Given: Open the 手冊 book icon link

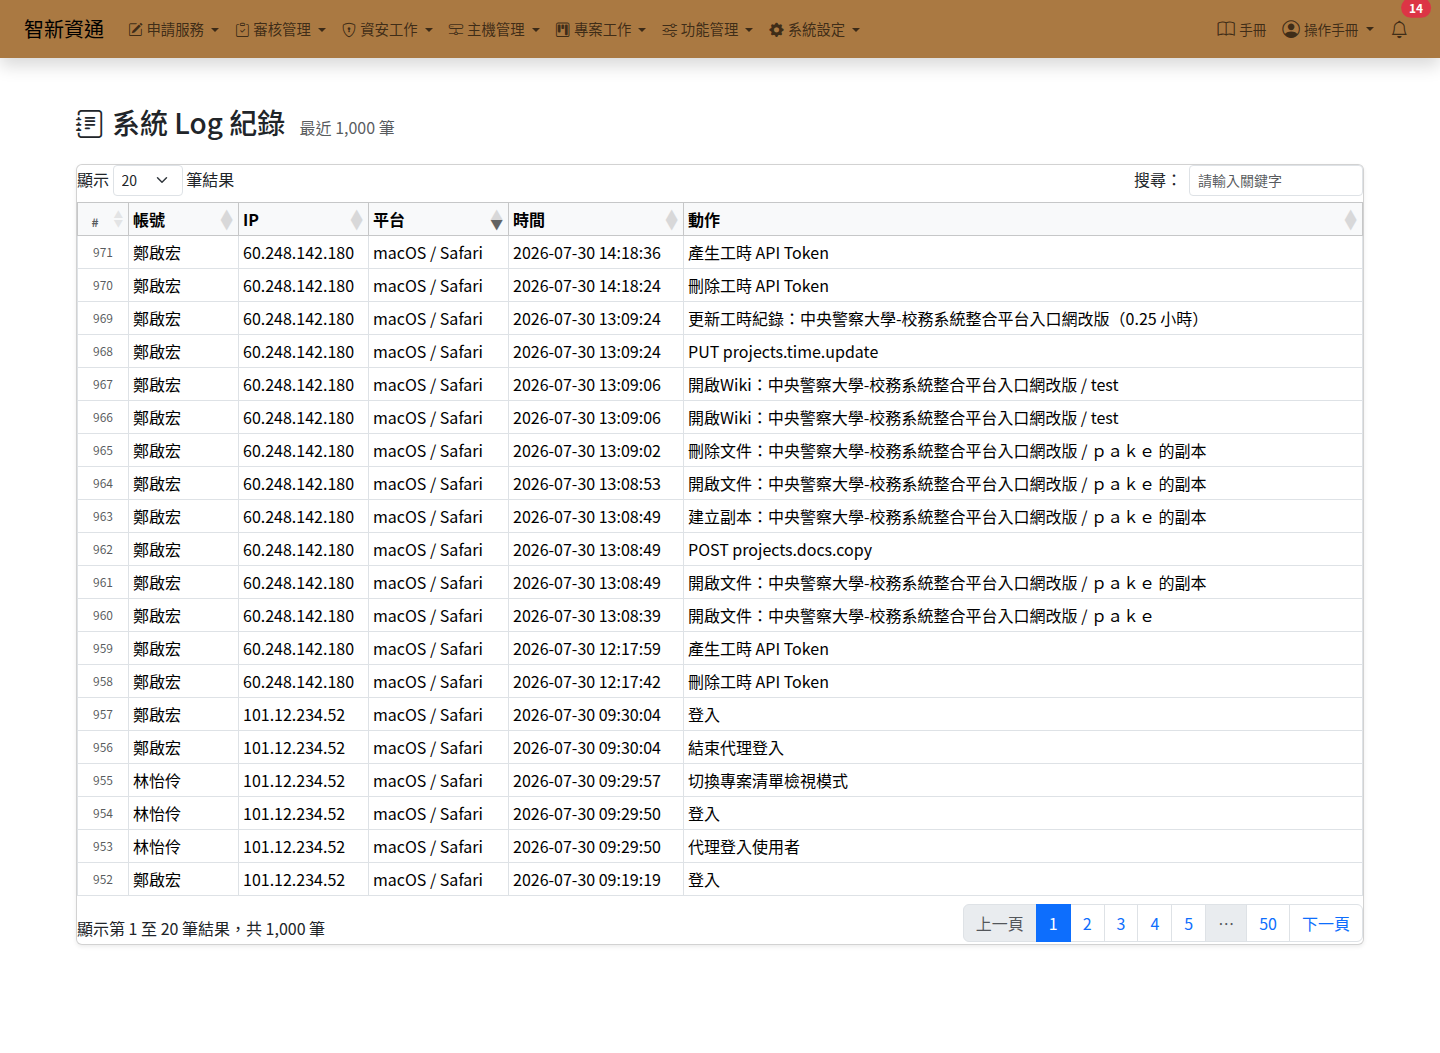Looking at the screenshot, I should pyautogui.click(x=1241, y=30).
